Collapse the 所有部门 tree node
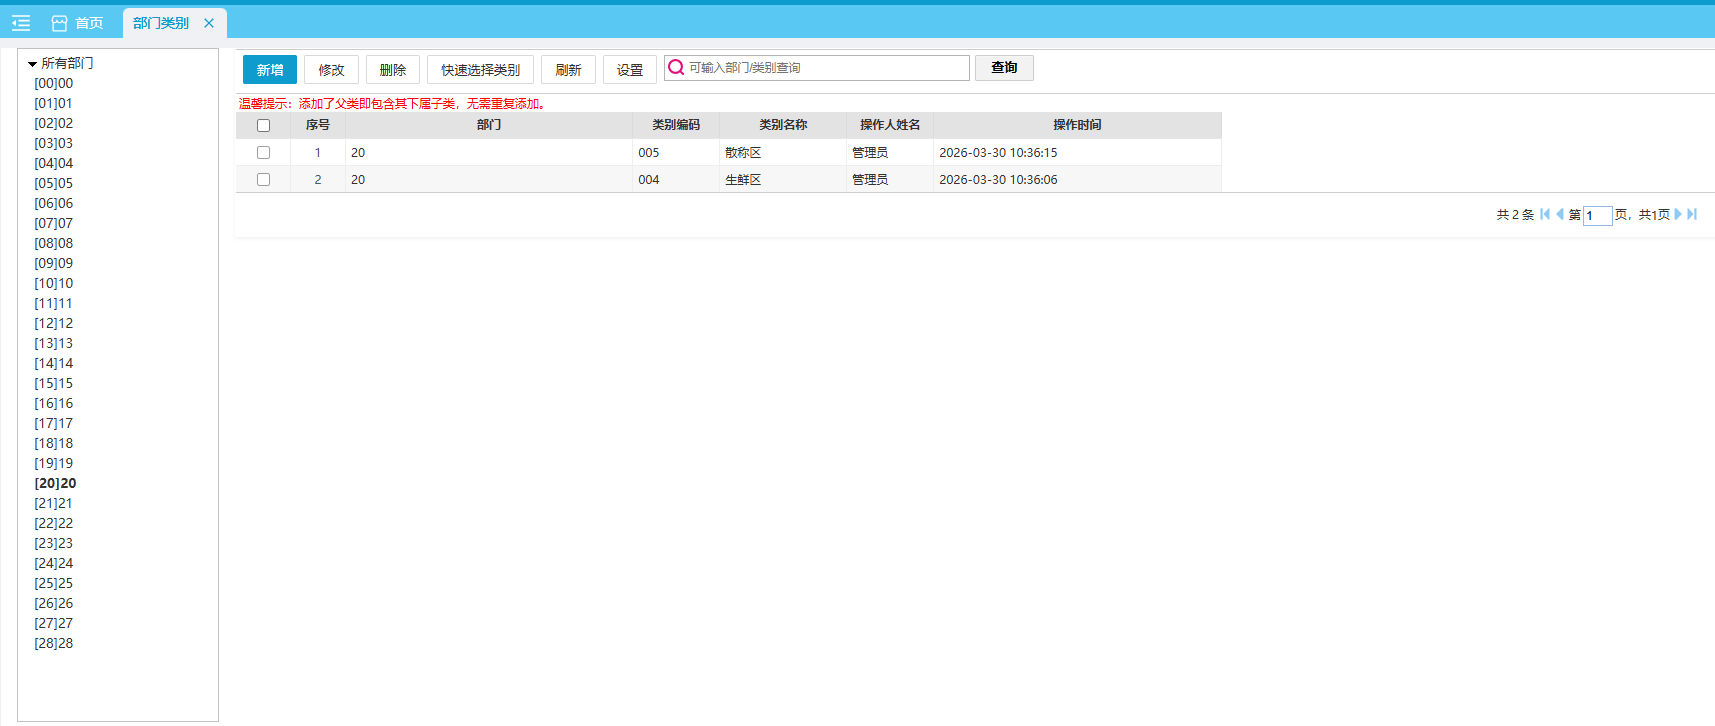The width and height of the screenshot is (1715, 726). [32, 63]
